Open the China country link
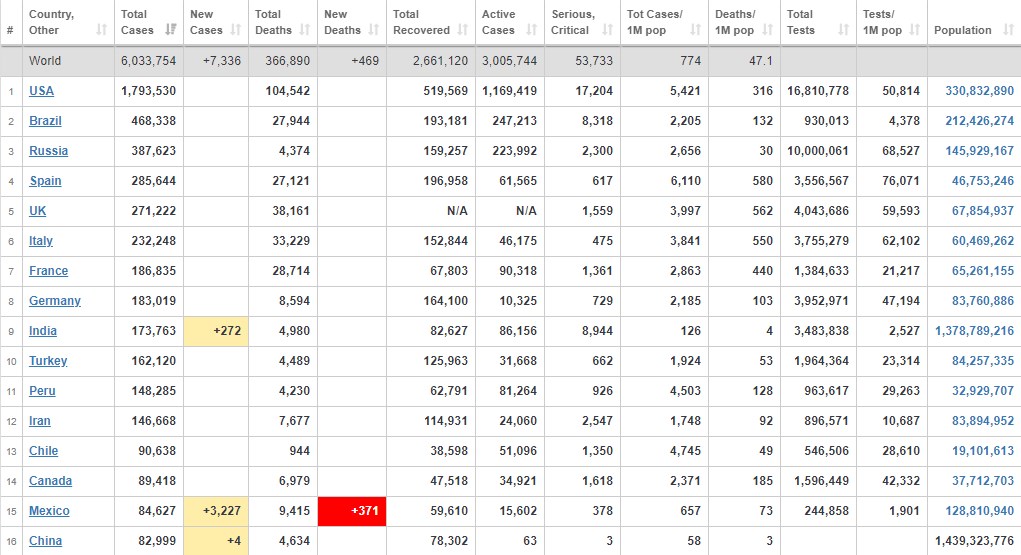1021x555 pixels. pyautogui.click(x=45, y=541)
